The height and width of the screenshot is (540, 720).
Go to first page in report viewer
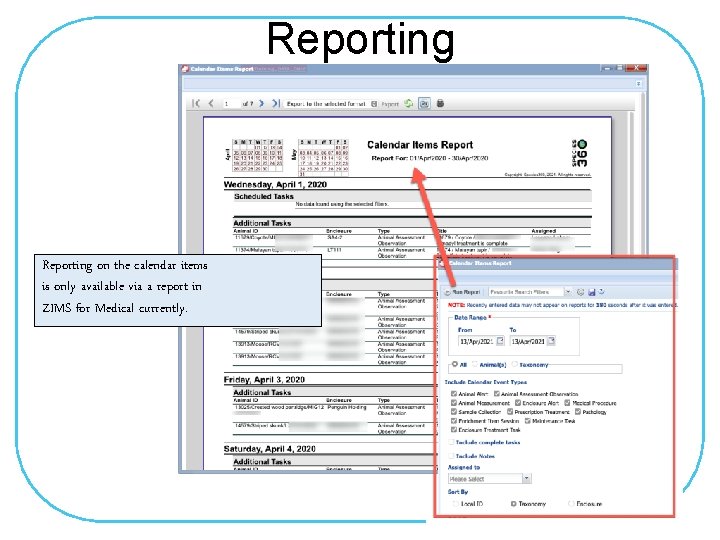(196, 104)
